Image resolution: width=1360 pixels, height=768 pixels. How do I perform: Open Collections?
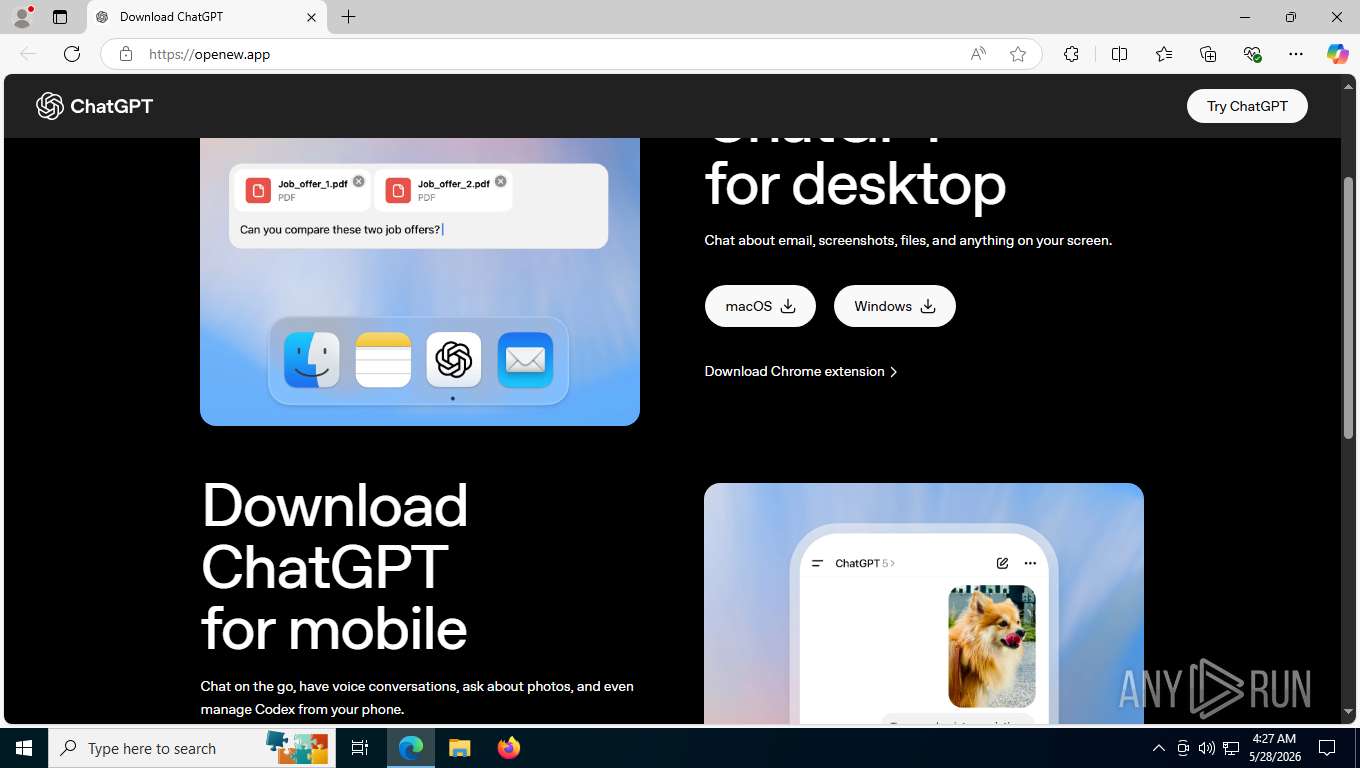(x=1208, y=54)
